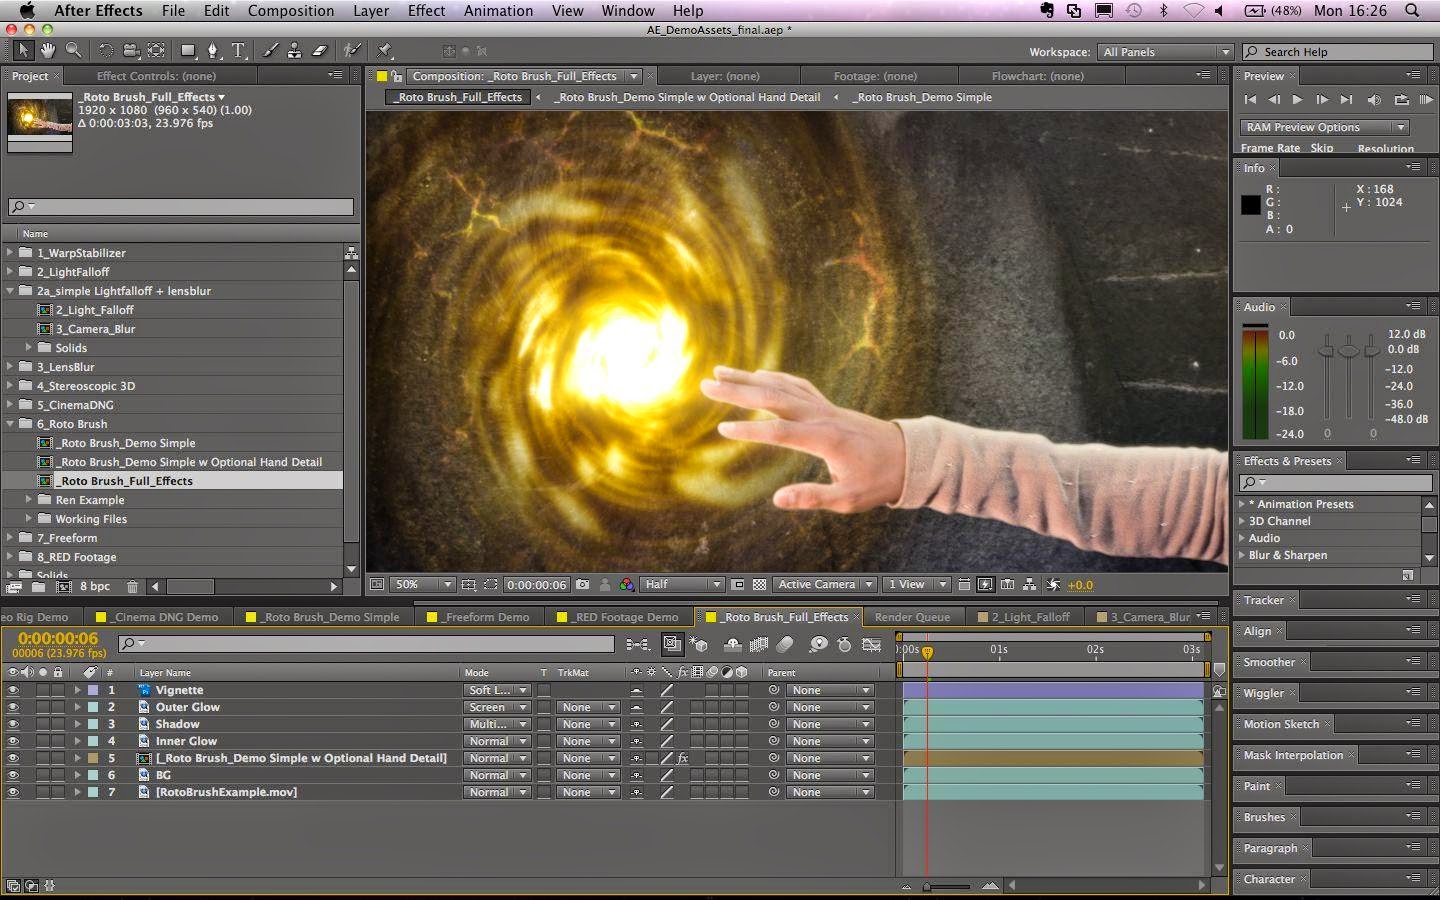Select the Roto Brush tool
1440x900 pixels.
point(350,48)
